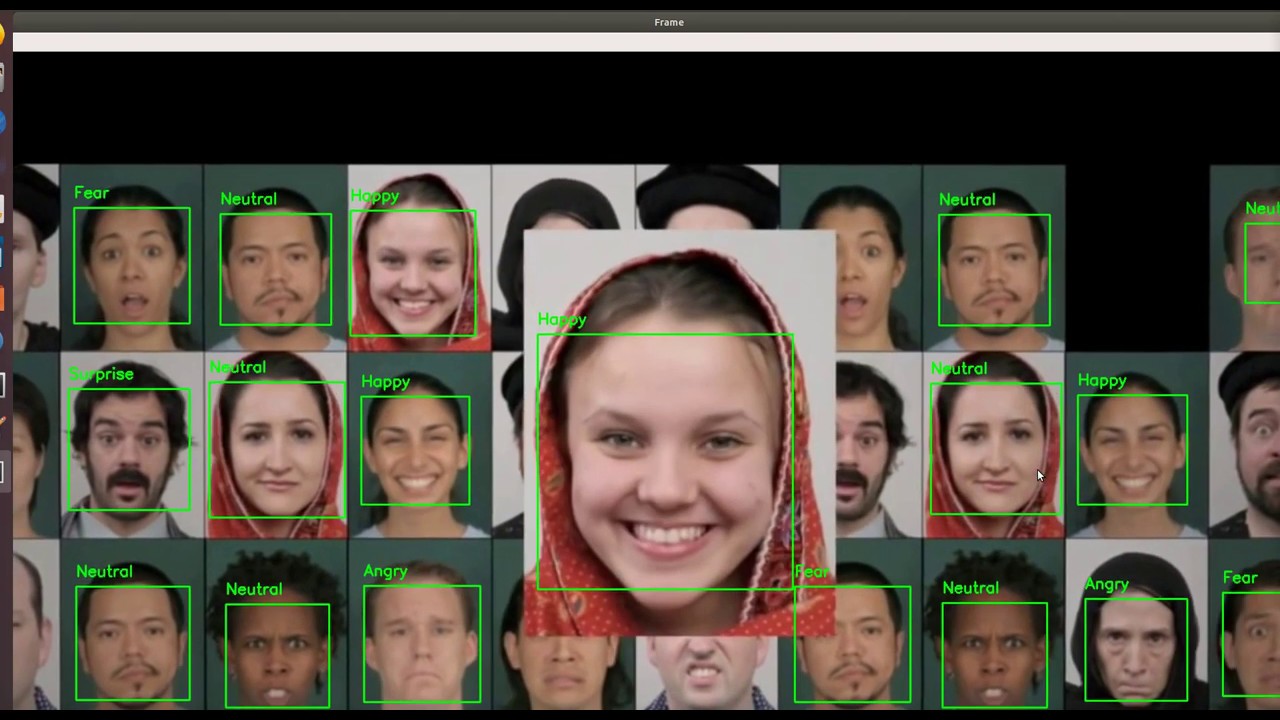Click "Neutral" above scowling curly-haired man, right side
The width and height of the screenshot is (1280, 720).
[971, 589]
